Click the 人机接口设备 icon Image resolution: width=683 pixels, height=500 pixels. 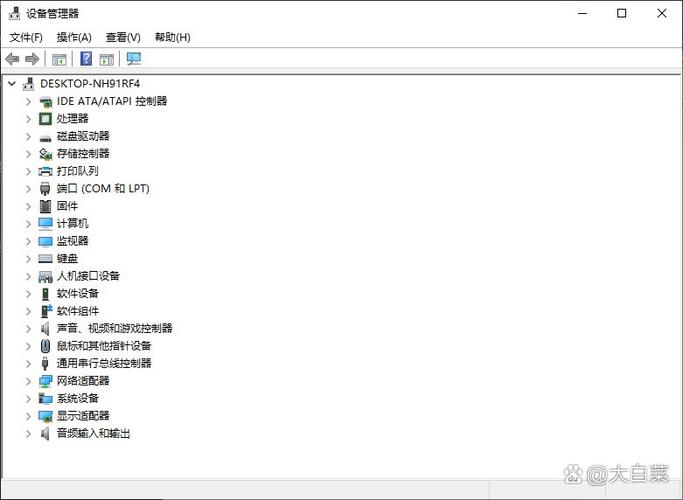(45, 277)
